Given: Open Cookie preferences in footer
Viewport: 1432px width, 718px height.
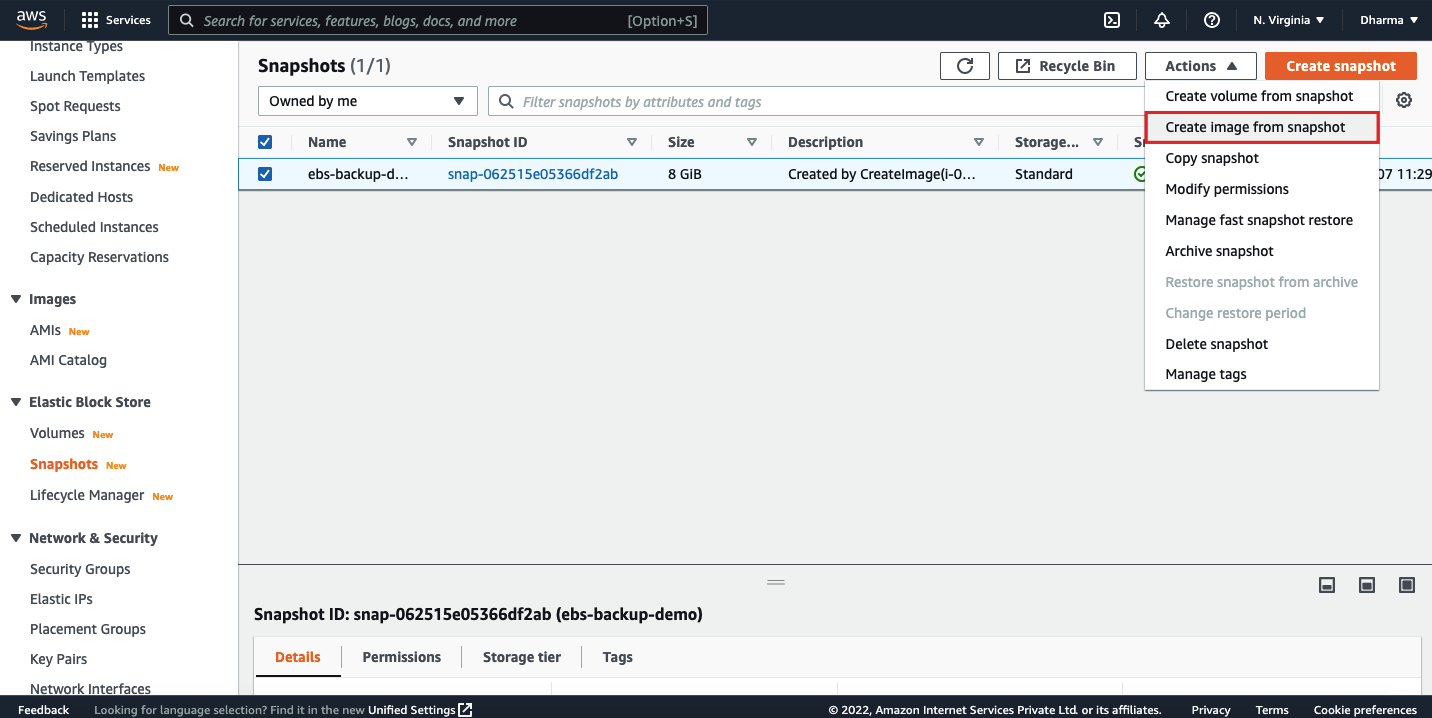Looking at the screenshot, I should [x=1365, y=710].
